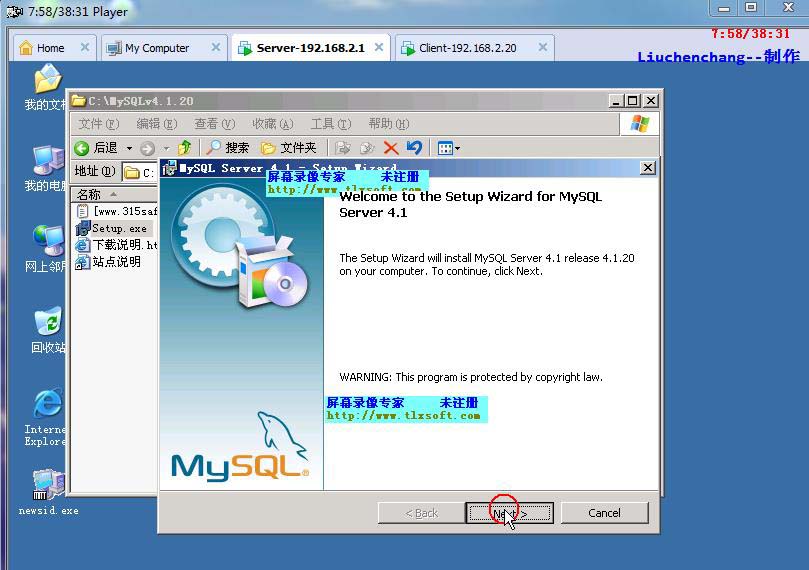
Task: Click the 我的文档 desktop icon
Action: click(x=46, y=87)
